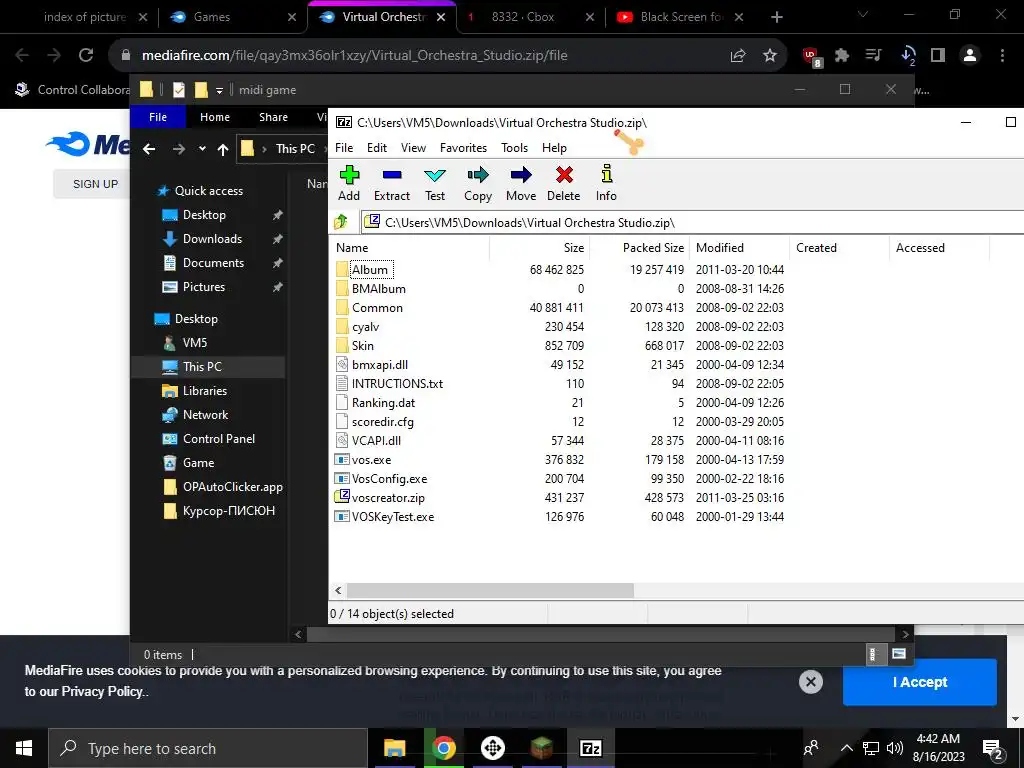Click the 7-Zip Delete toolbar icon

click(x=564, y=175)
